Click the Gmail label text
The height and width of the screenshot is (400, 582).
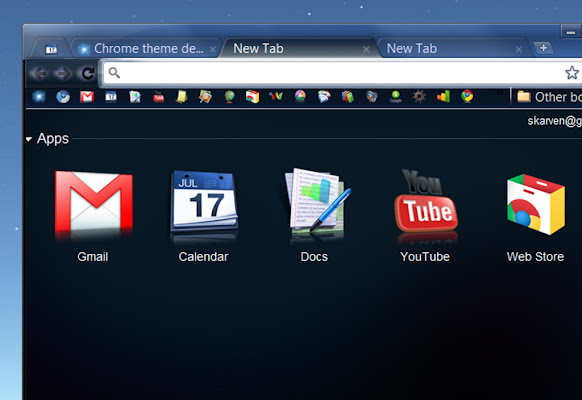coord(93,257)
